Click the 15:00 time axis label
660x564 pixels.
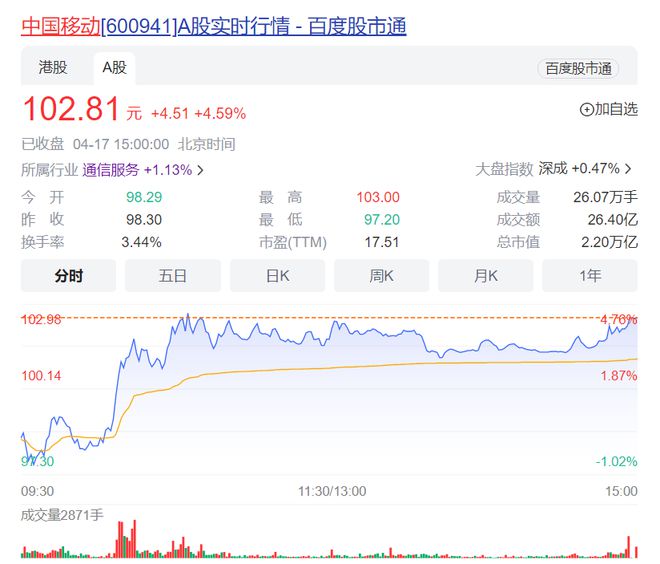point(621,491)
